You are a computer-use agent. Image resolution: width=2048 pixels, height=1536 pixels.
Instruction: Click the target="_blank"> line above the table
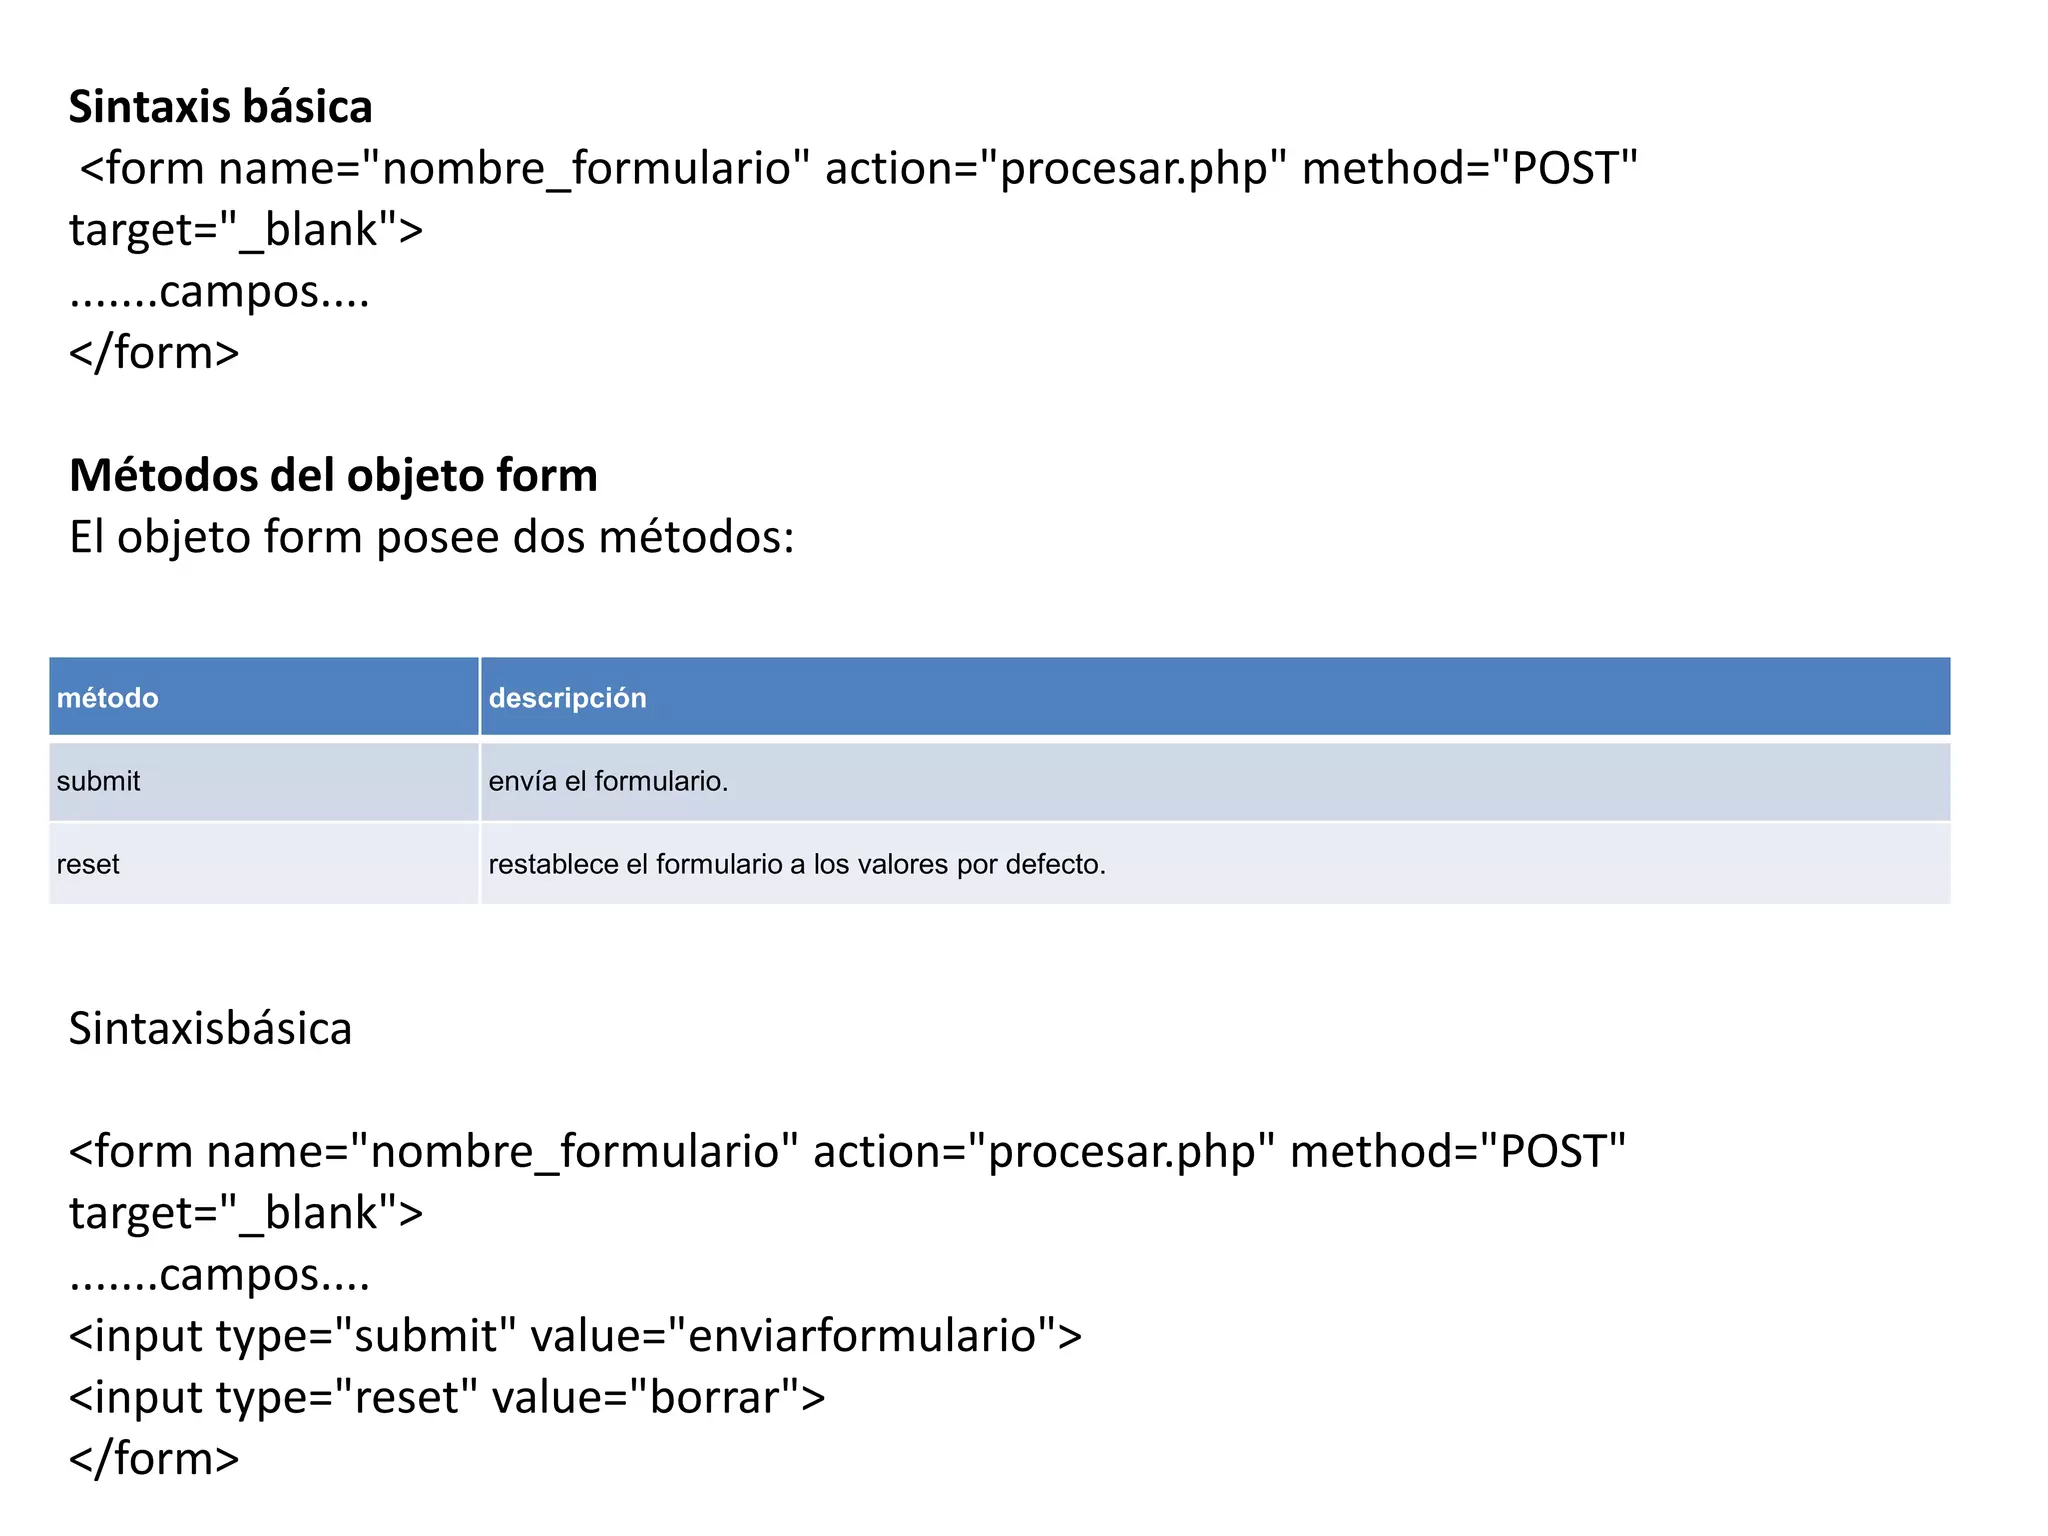click(246, 230)
